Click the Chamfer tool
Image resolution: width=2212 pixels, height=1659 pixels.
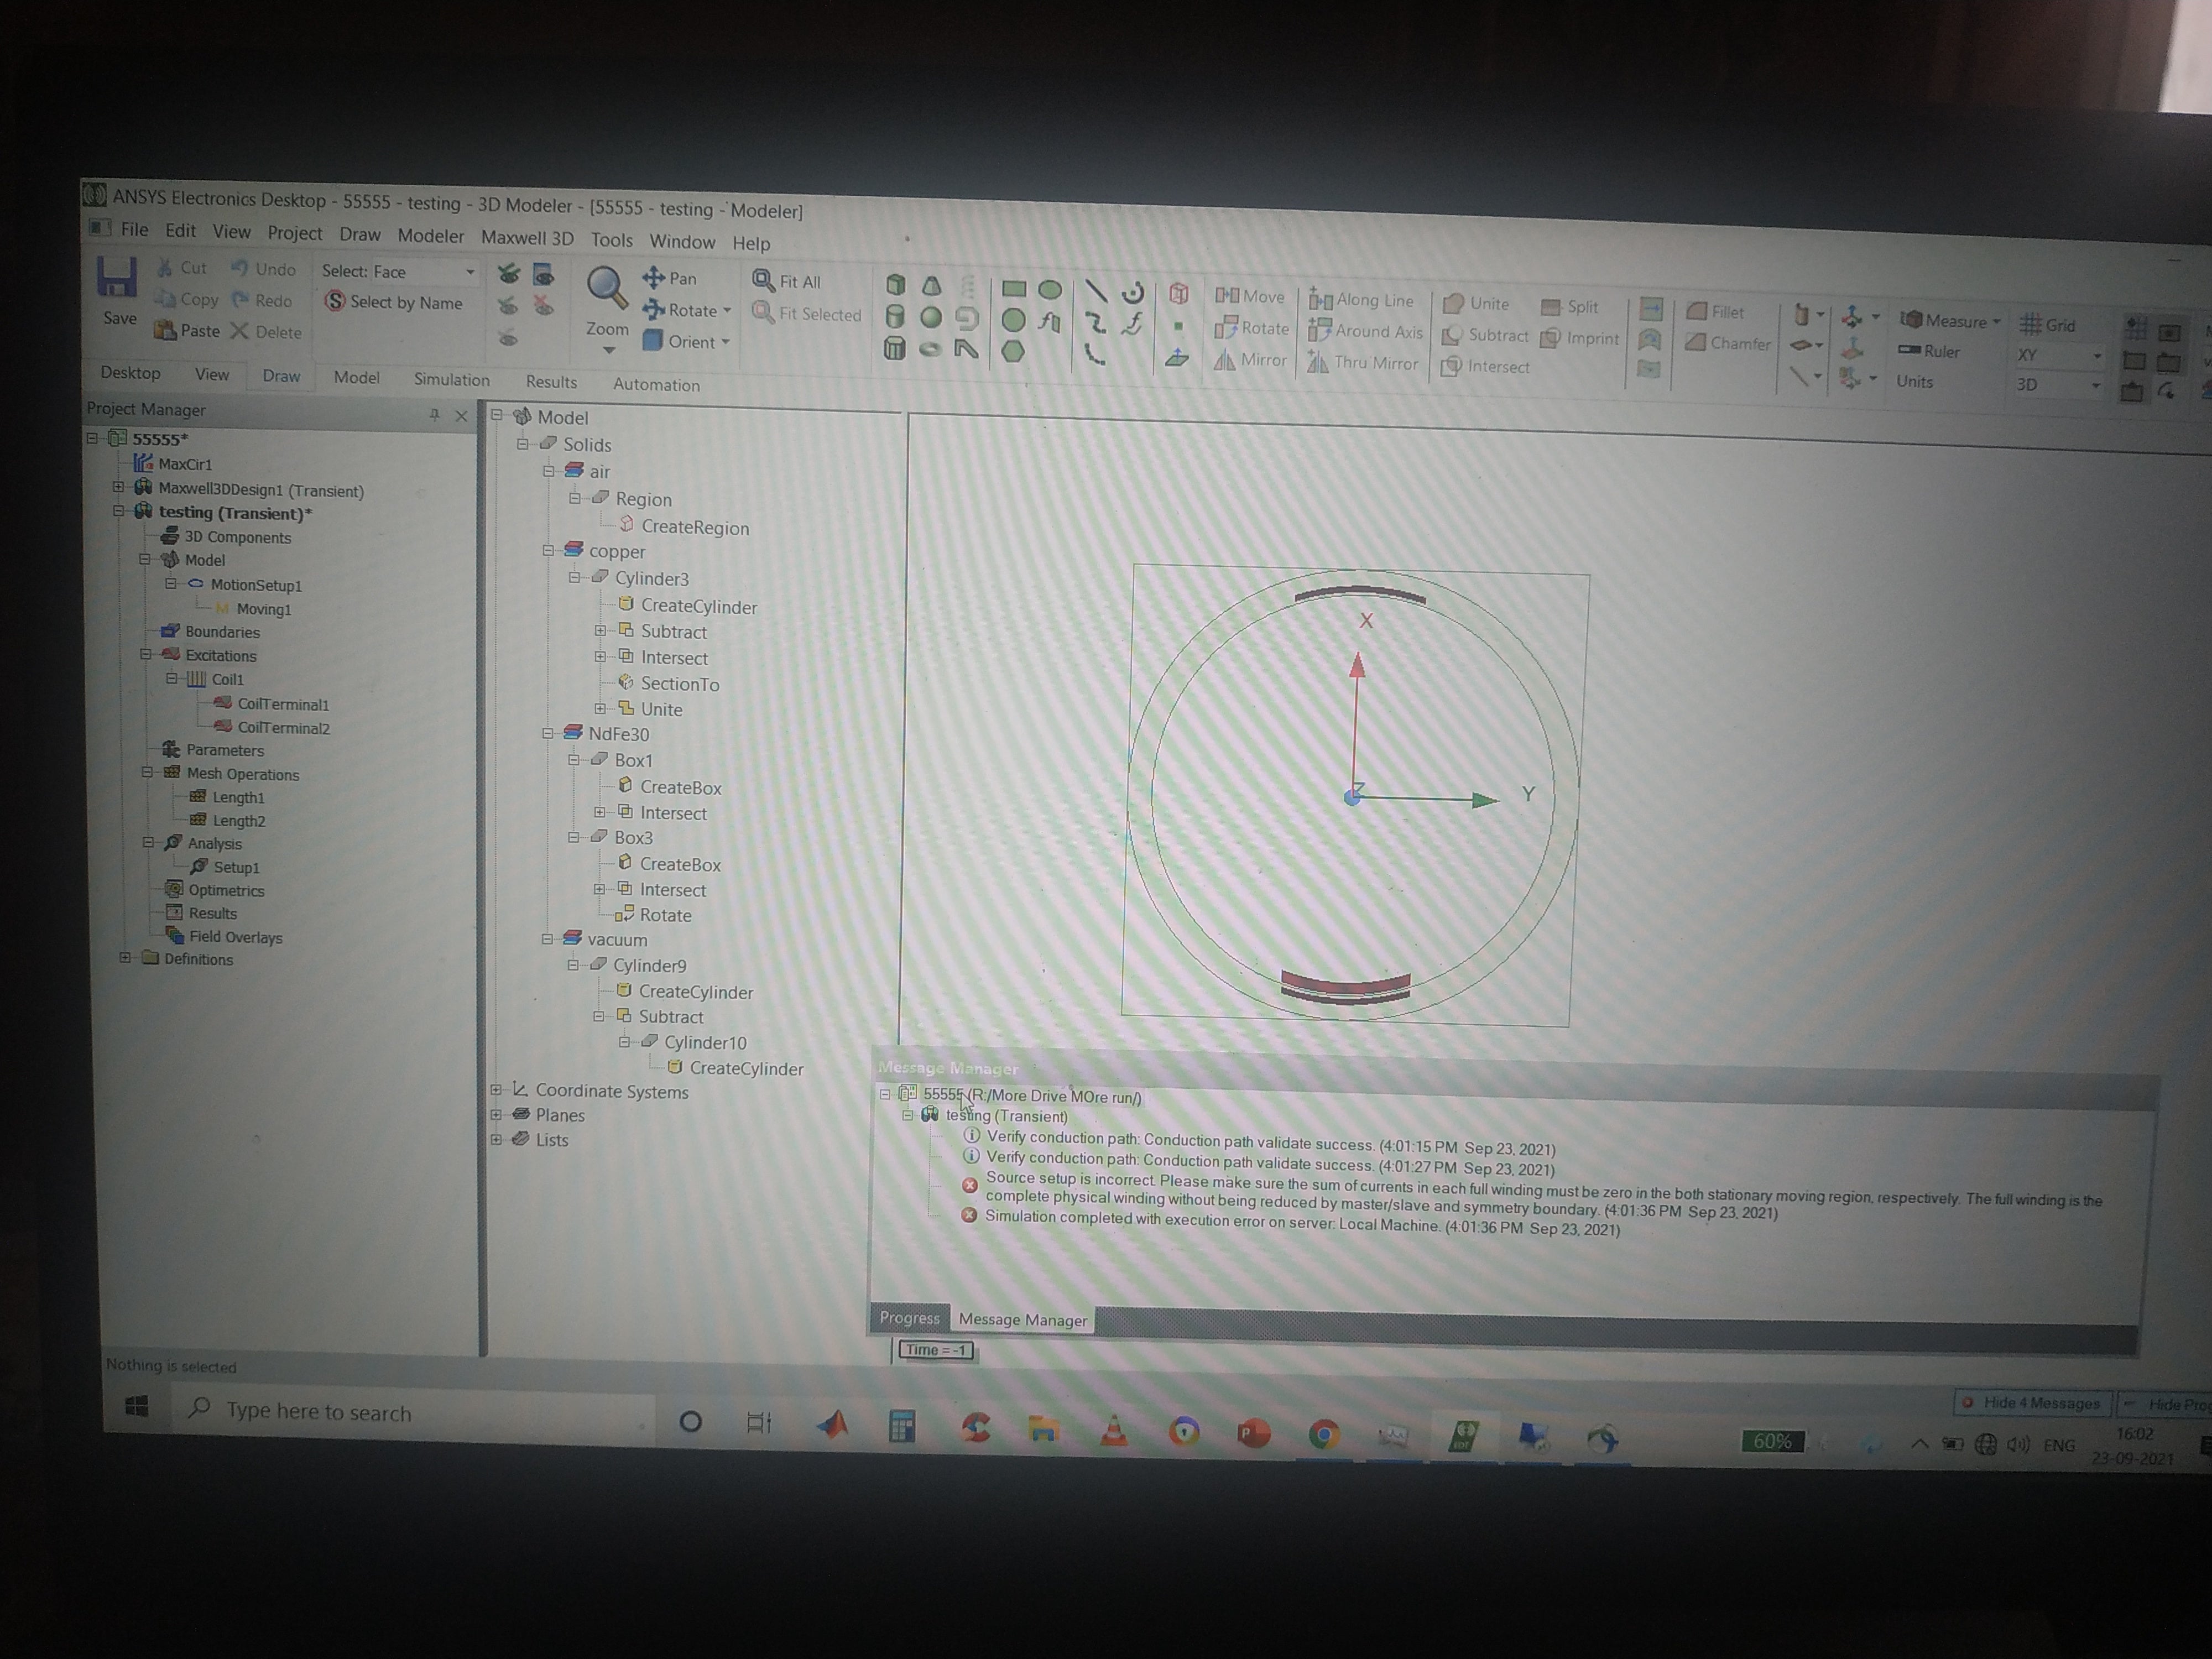1727,343
